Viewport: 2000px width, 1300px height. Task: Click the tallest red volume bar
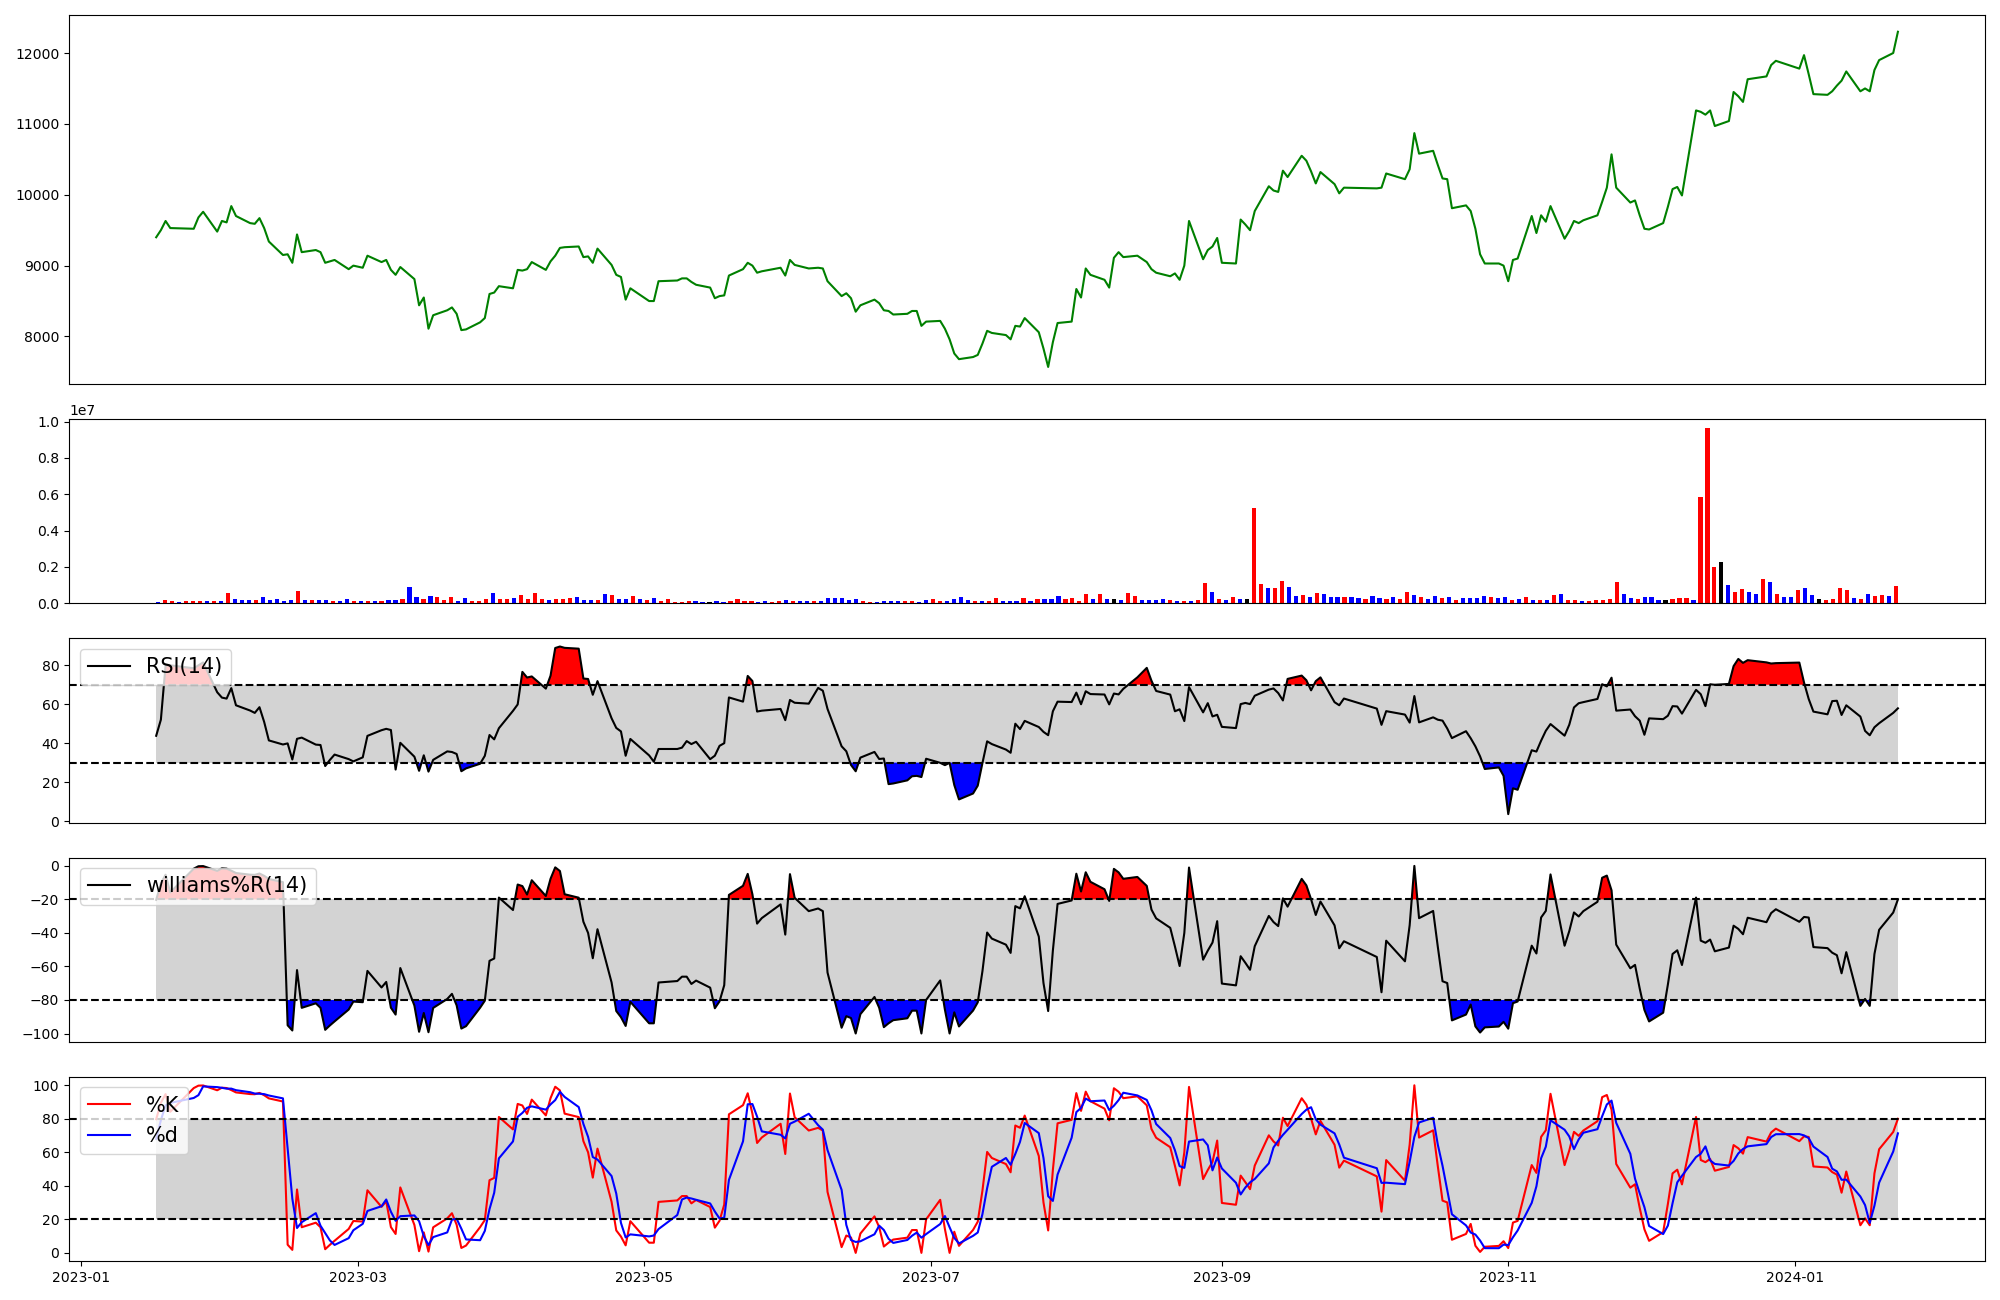(1707, 516)
